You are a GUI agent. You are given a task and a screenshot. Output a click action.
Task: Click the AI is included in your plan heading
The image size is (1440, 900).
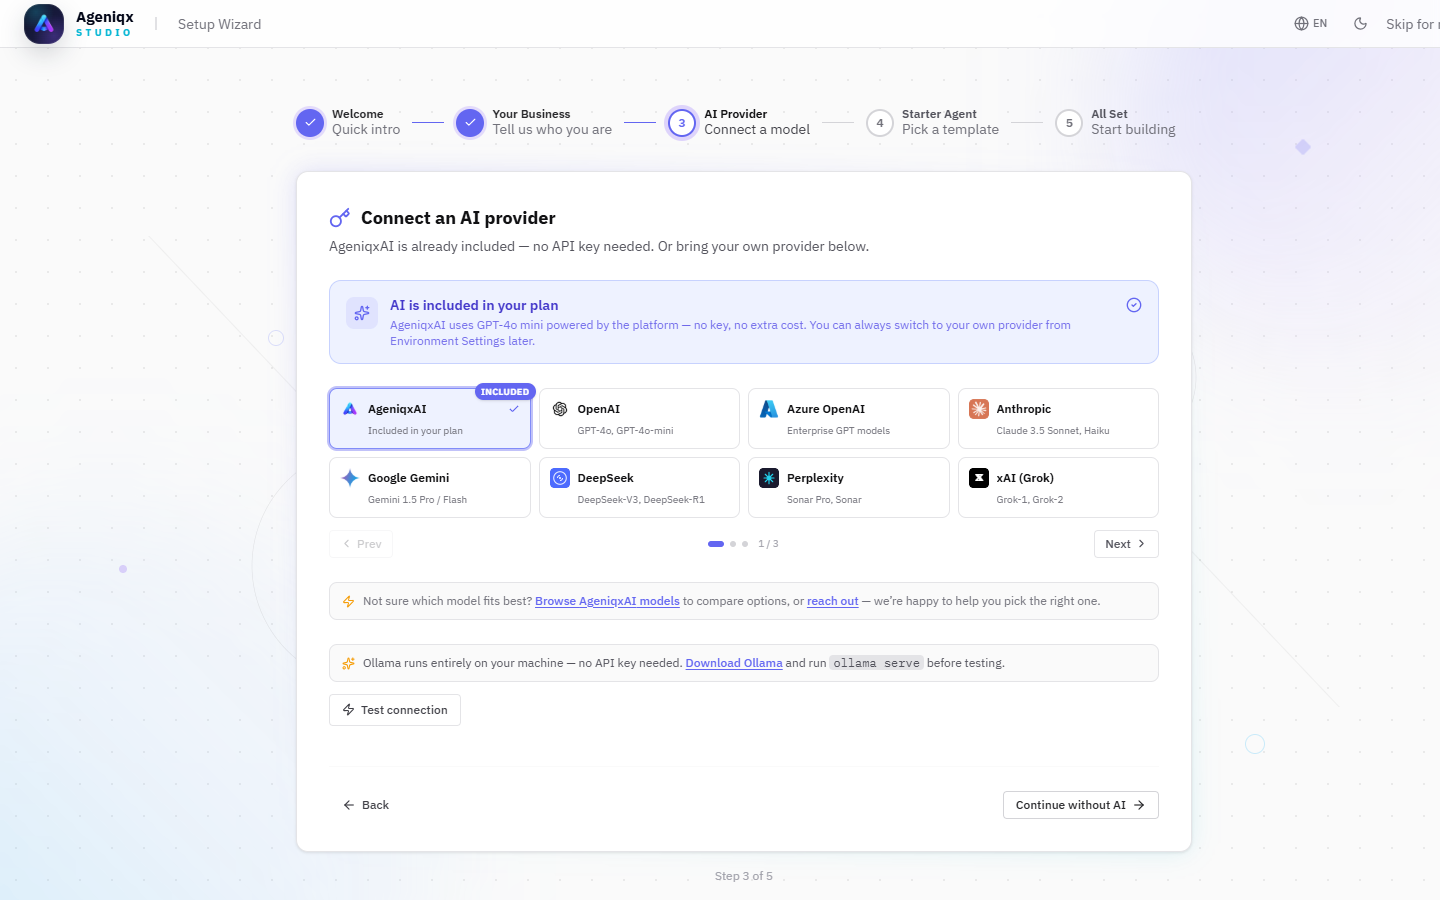coord(474,305)
